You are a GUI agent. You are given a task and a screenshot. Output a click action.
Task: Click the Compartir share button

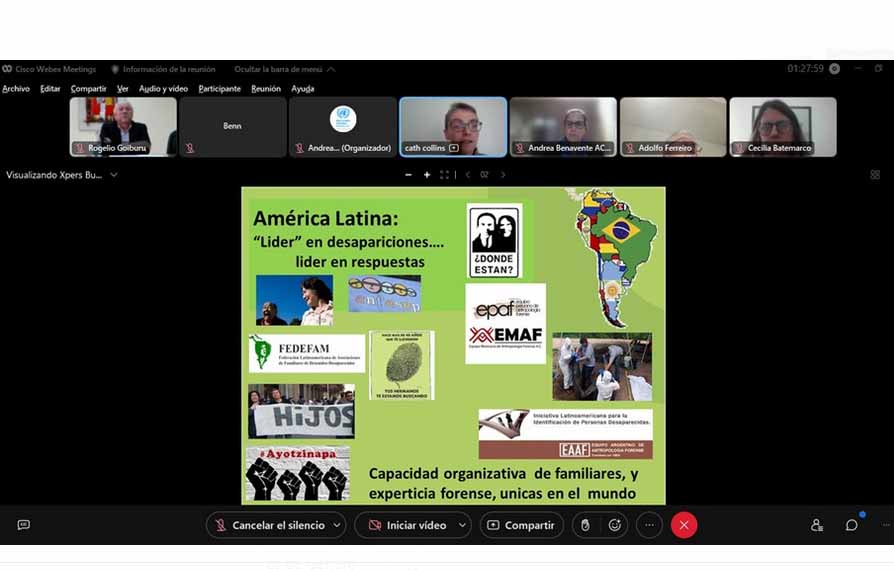click(x=521, y=525)
